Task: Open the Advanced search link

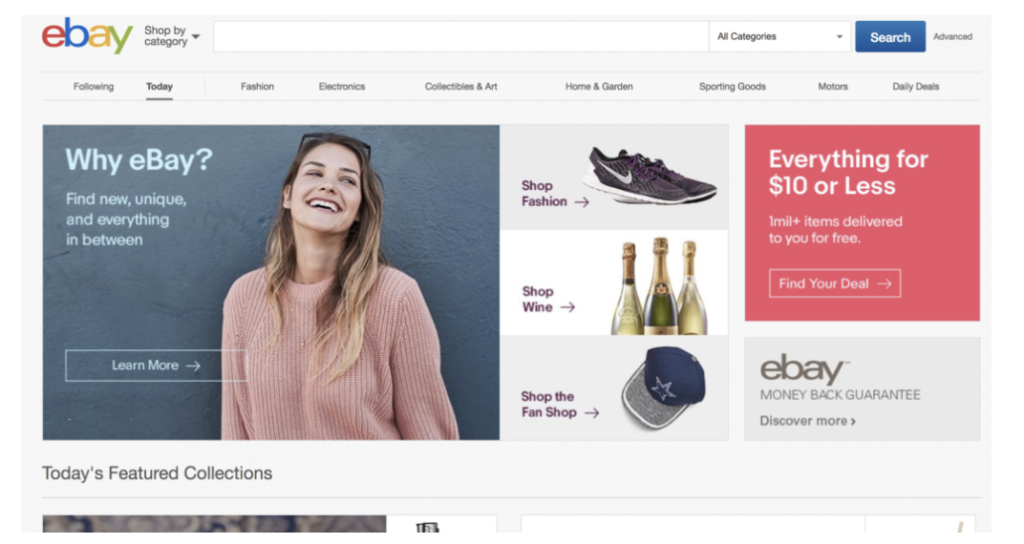Action: point(952,37)
